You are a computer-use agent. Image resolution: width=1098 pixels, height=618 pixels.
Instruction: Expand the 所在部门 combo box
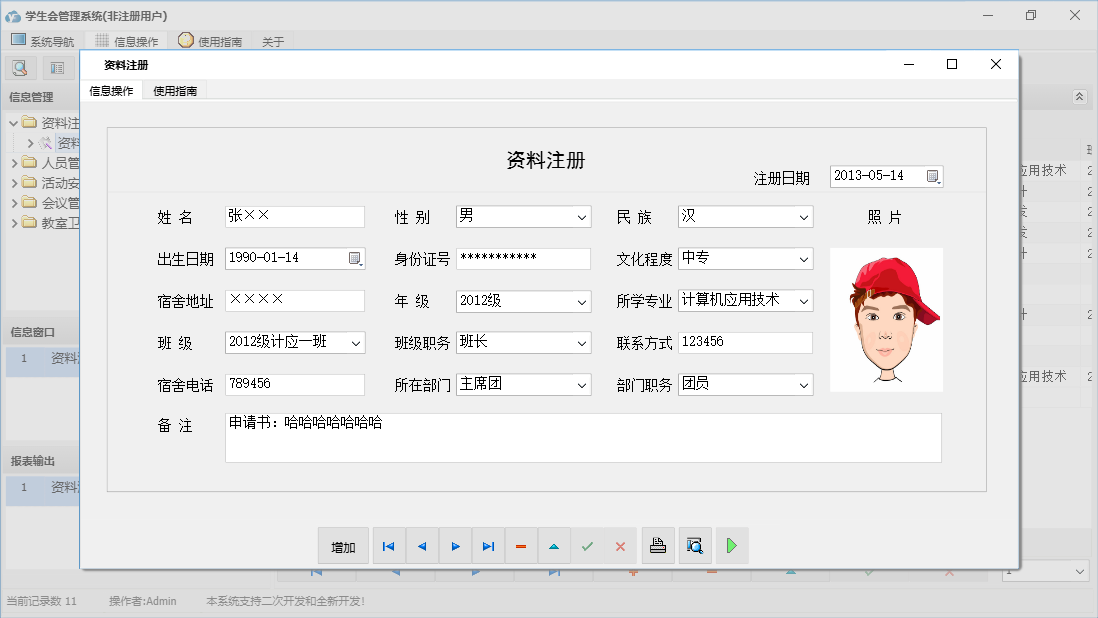click(x=582, y=385)
